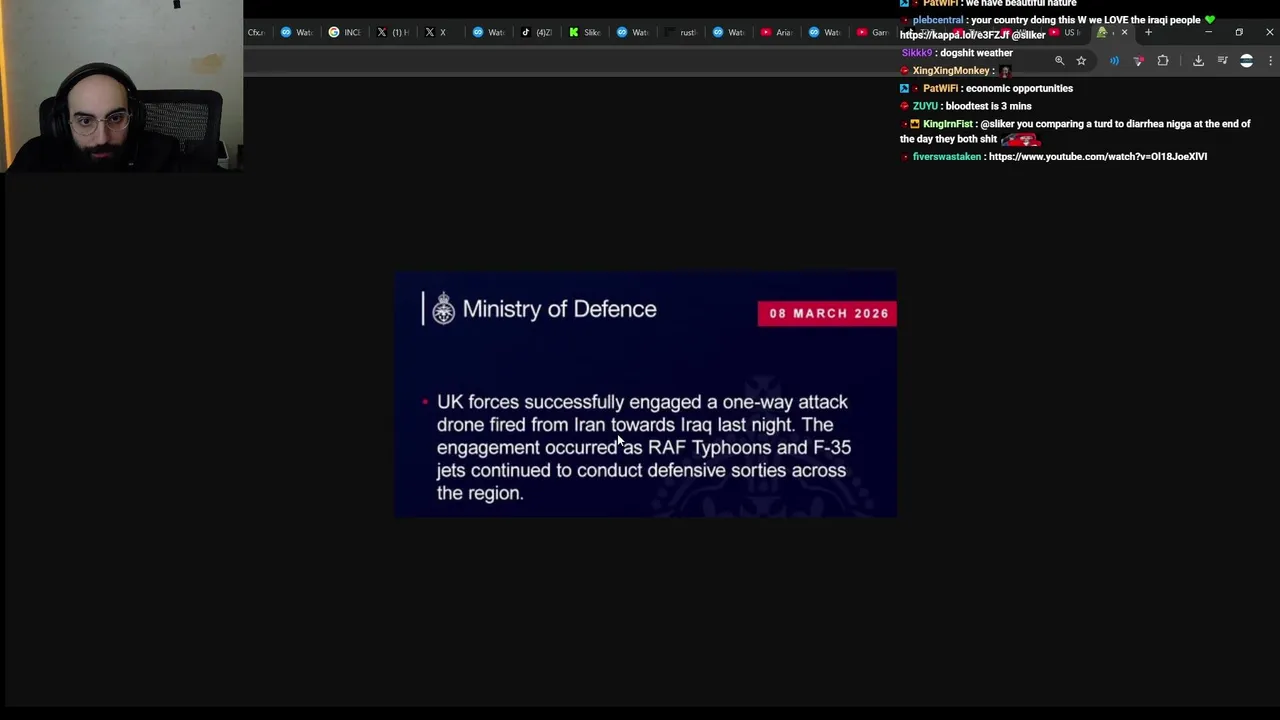Open the Extensions puzzle-piece menu
The image size is (1280, 720).
point(1163,61)
